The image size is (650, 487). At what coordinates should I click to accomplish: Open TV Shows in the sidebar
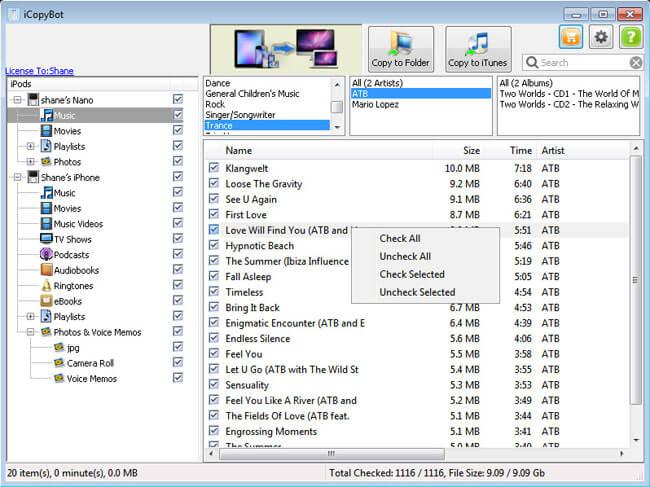pos(72,239)
